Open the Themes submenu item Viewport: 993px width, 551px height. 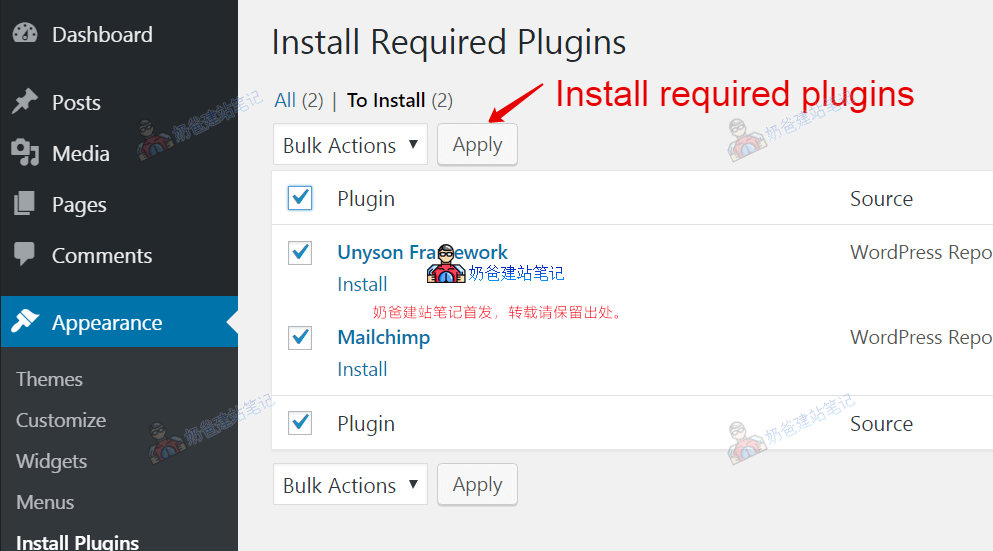pos(49,379)
